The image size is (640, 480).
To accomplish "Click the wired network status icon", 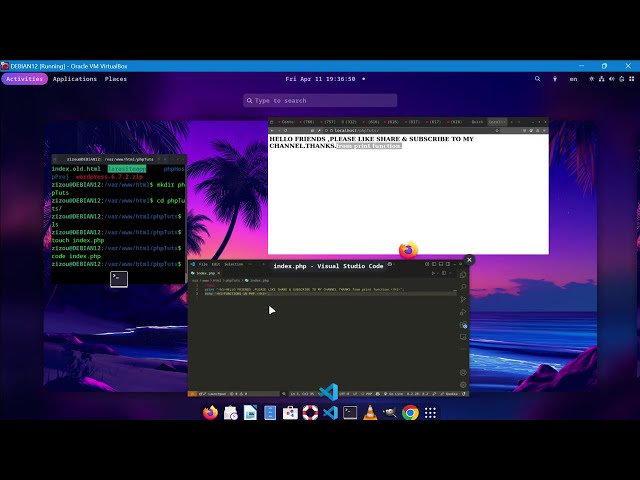I will tap(601, 79).
